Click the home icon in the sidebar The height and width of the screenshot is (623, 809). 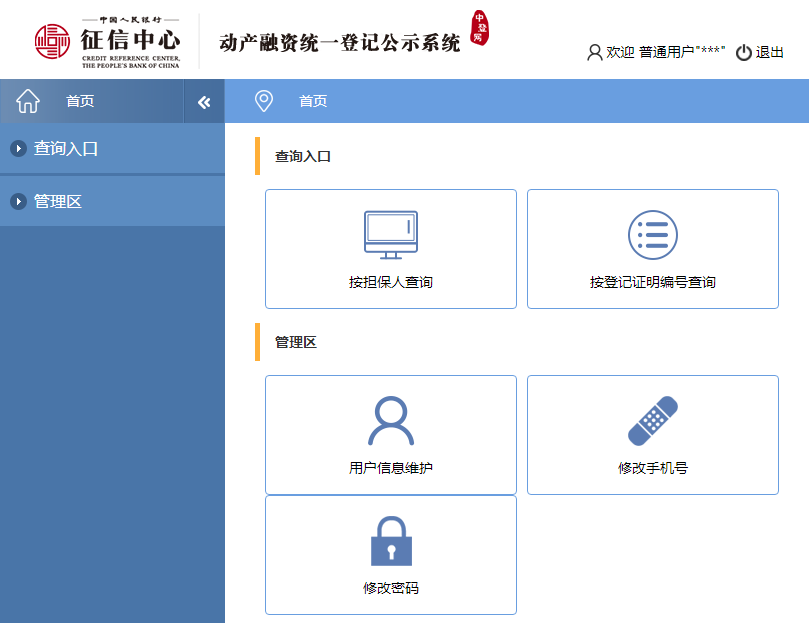pos(28,101)
